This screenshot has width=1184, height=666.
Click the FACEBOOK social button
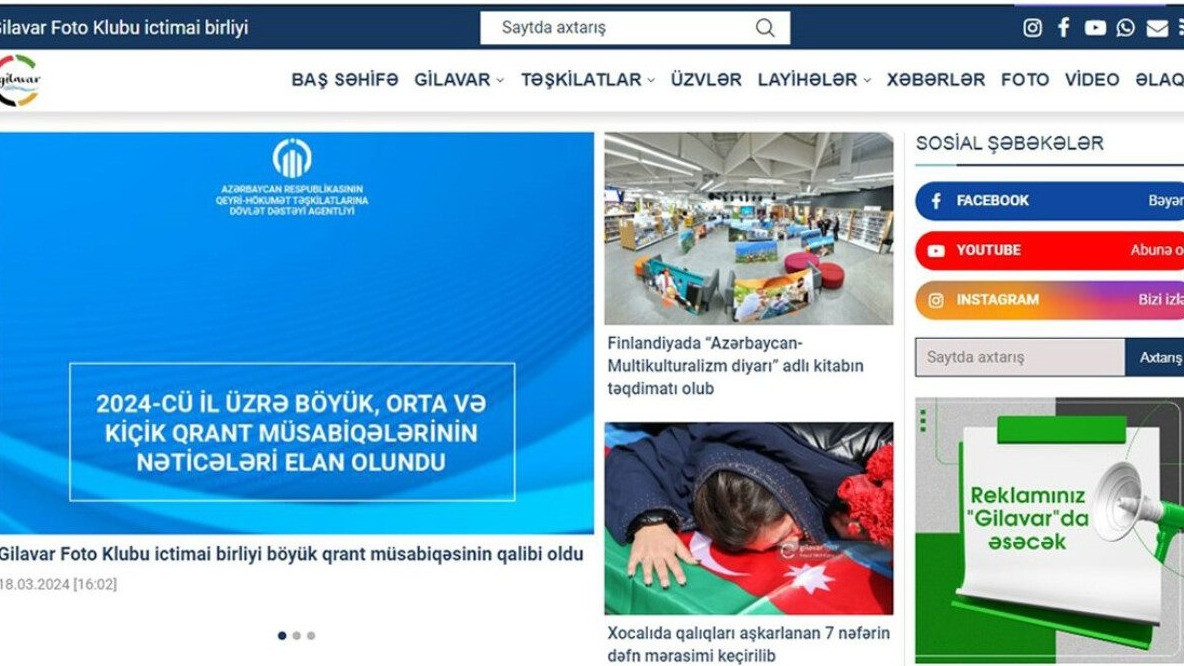pos(1050,201)
